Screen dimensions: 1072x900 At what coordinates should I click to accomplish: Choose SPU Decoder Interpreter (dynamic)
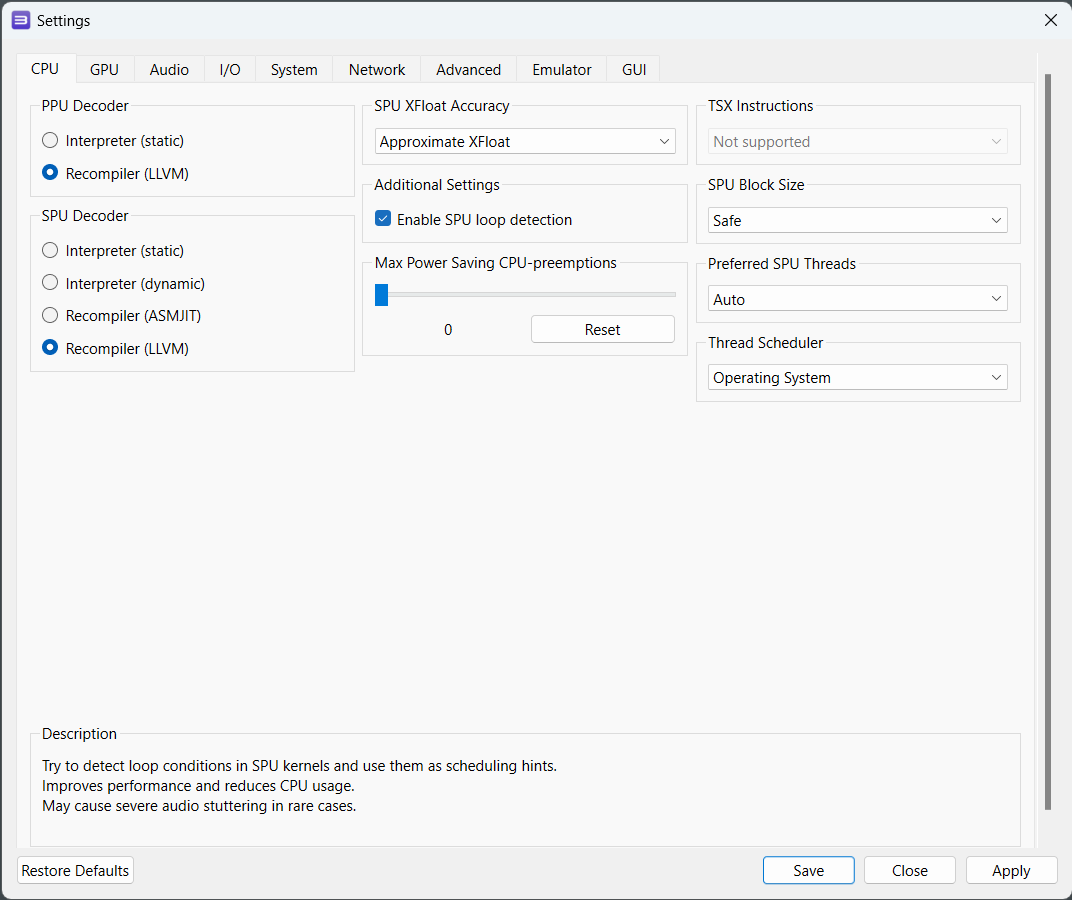coord(123,284)
